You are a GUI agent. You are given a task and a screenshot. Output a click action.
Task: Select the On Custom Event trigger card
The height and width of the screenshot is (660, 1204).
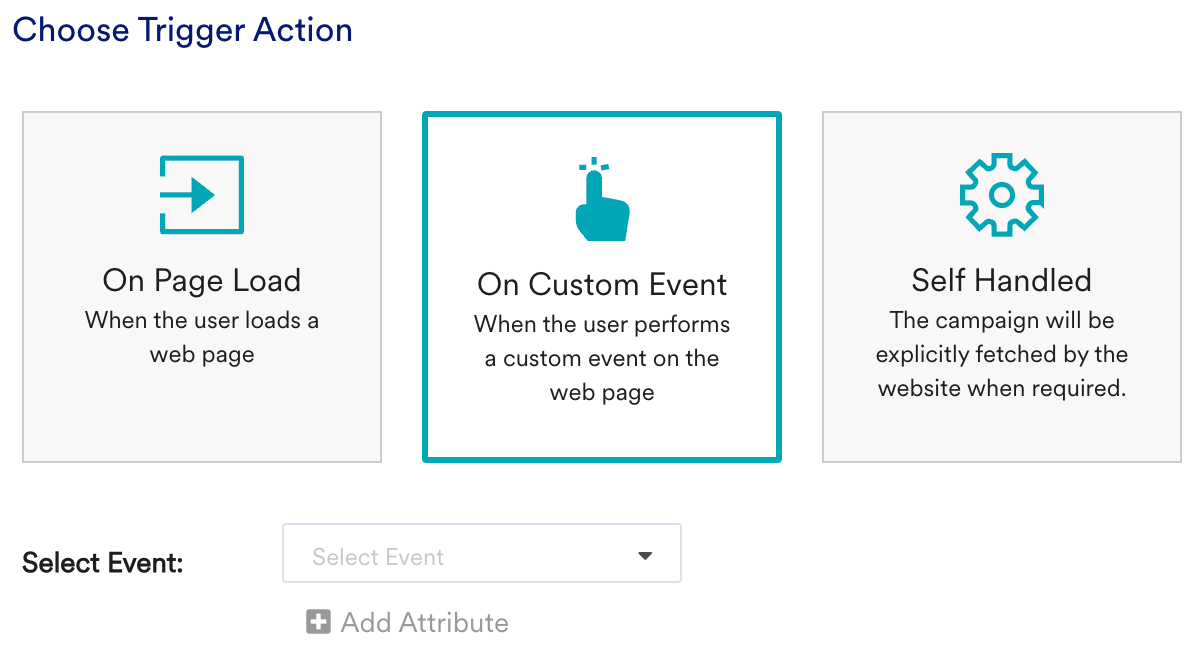point(601,286)
